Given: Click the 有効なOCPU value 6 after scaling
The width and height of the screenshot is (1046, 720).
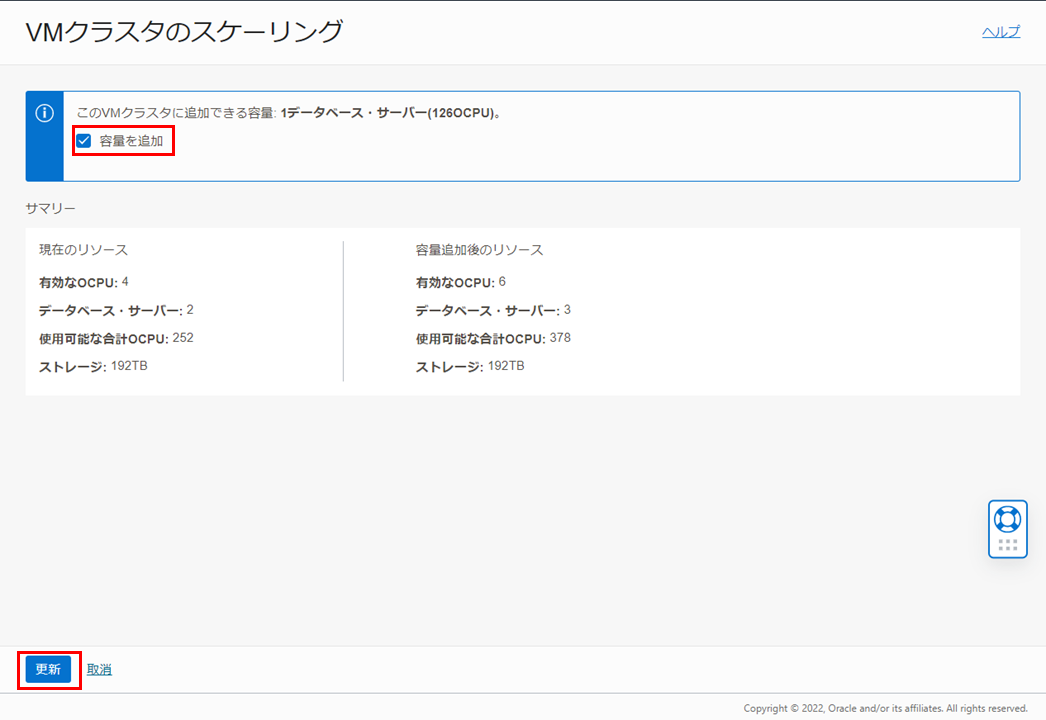Looking at the screenshot, I should (502, 282).
